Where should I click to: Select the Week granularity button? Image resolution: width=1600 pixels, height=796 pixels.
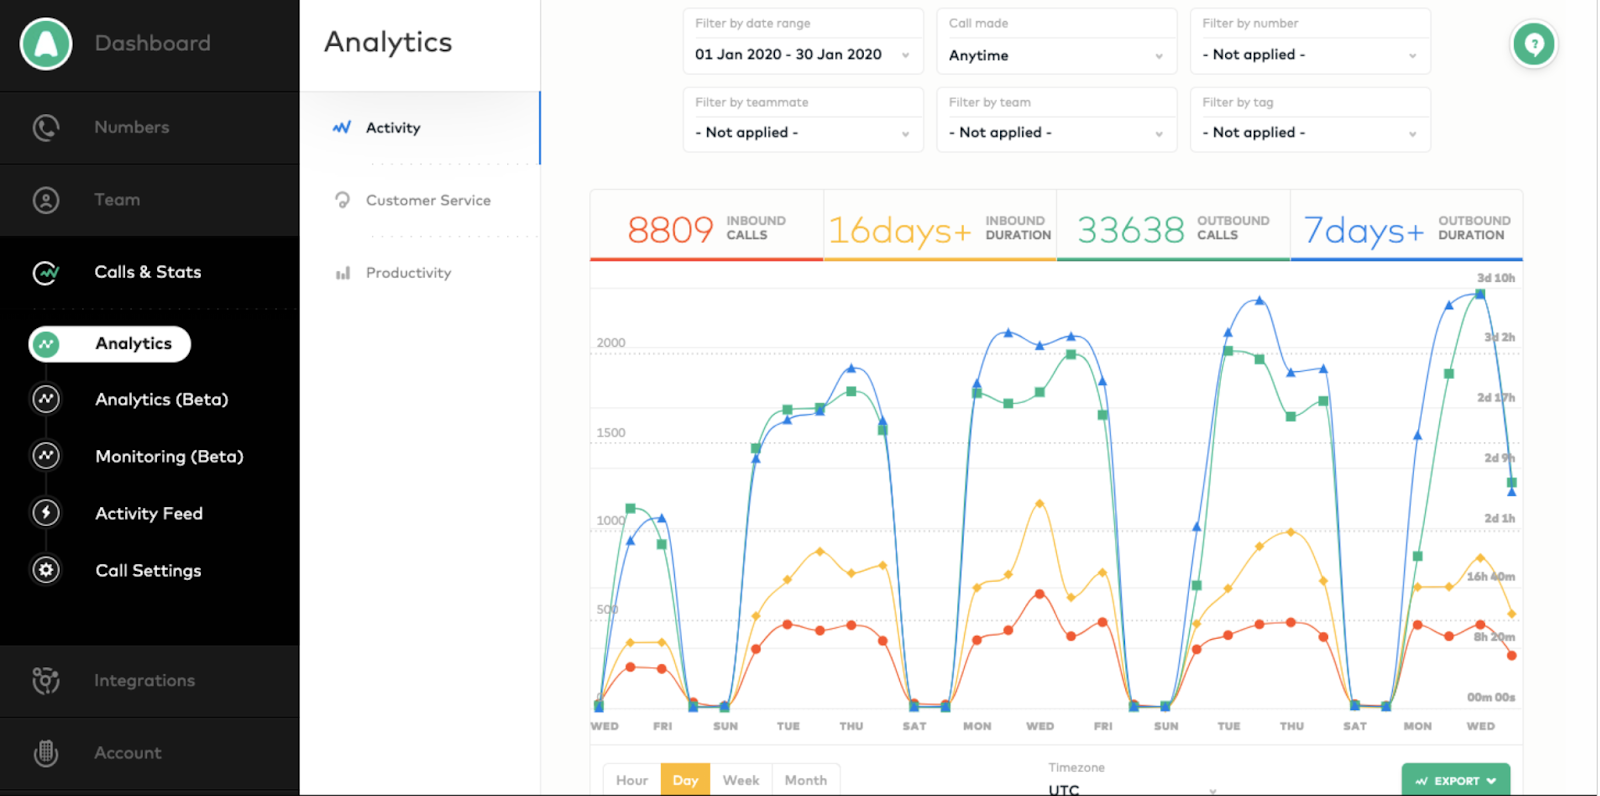click(741, 780)
